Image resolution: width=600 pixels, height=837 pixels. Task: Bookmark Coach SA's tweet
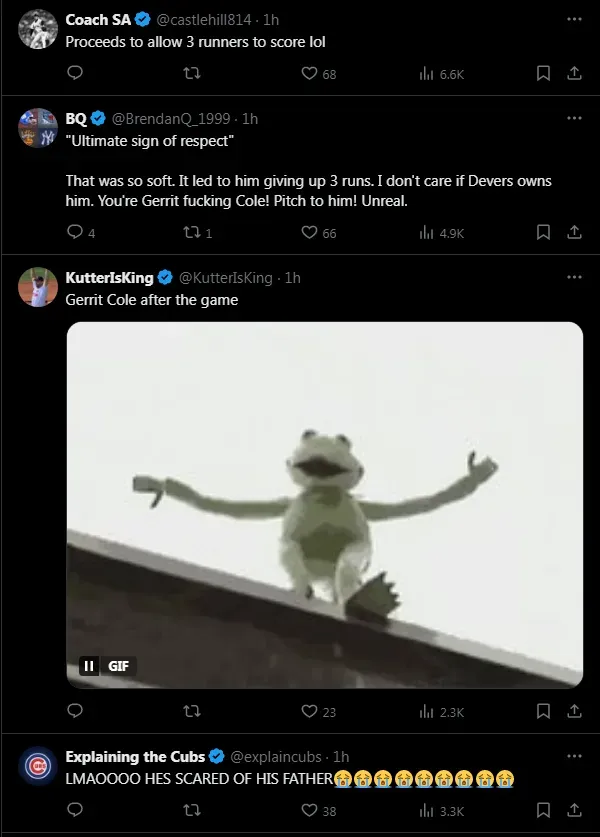pos(543,74)
